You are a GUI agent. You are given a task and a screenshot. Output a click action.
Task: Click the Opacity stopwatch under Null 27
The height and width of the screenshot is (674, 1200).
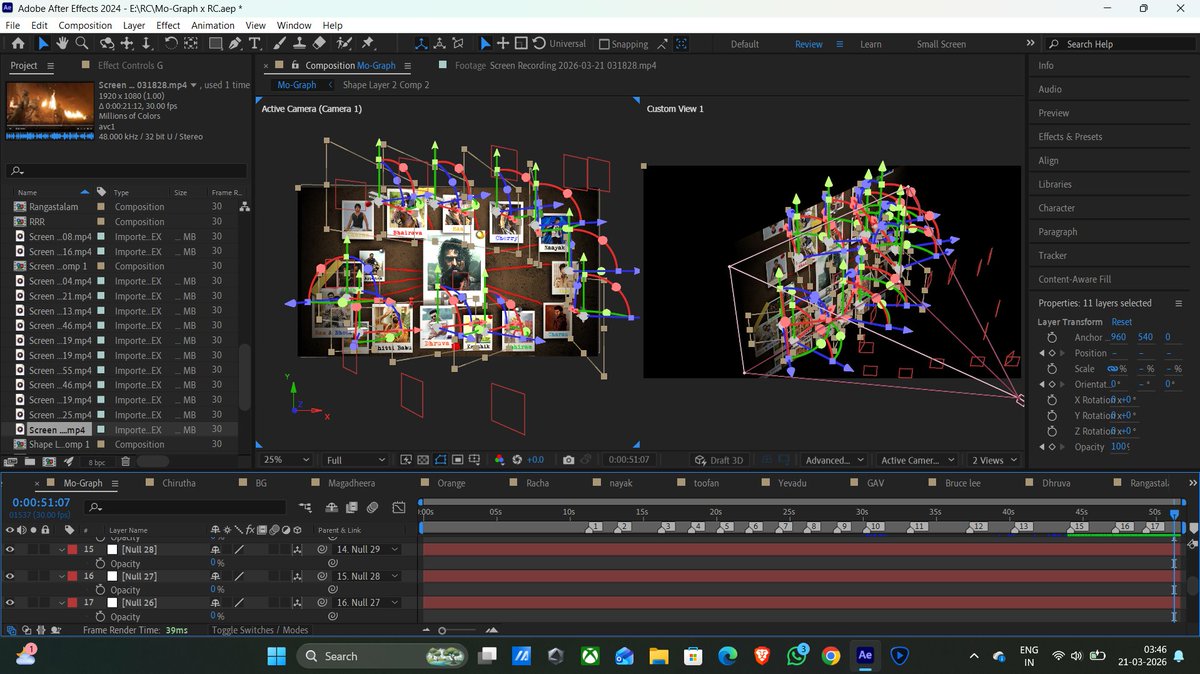100,590
